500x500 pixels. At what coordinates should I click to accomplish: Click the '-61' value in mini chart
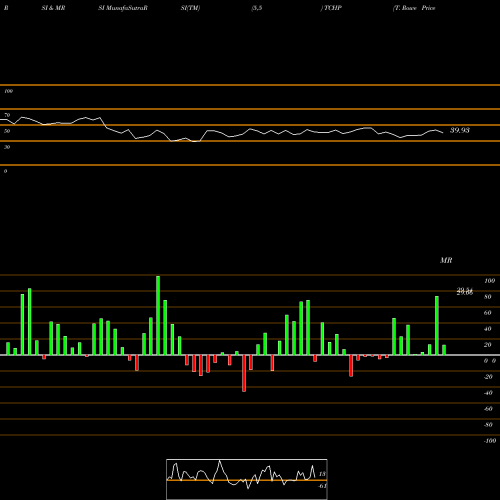point(322,486)
